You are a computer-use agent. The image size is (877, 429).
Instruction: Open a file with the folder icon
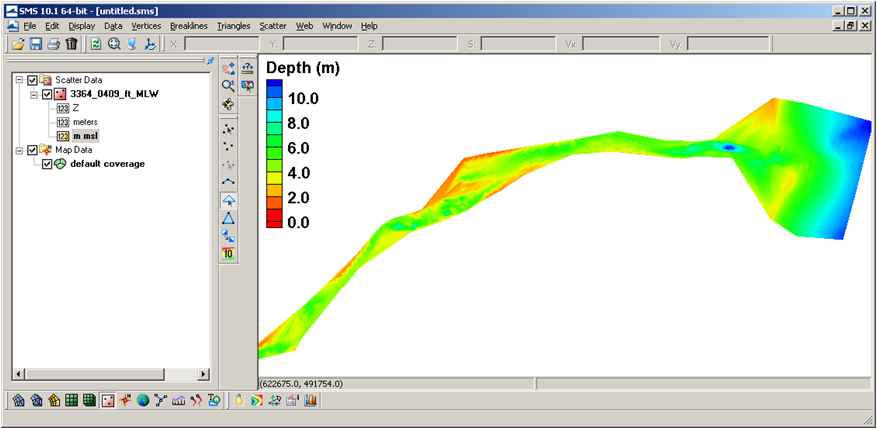(18, 44)
